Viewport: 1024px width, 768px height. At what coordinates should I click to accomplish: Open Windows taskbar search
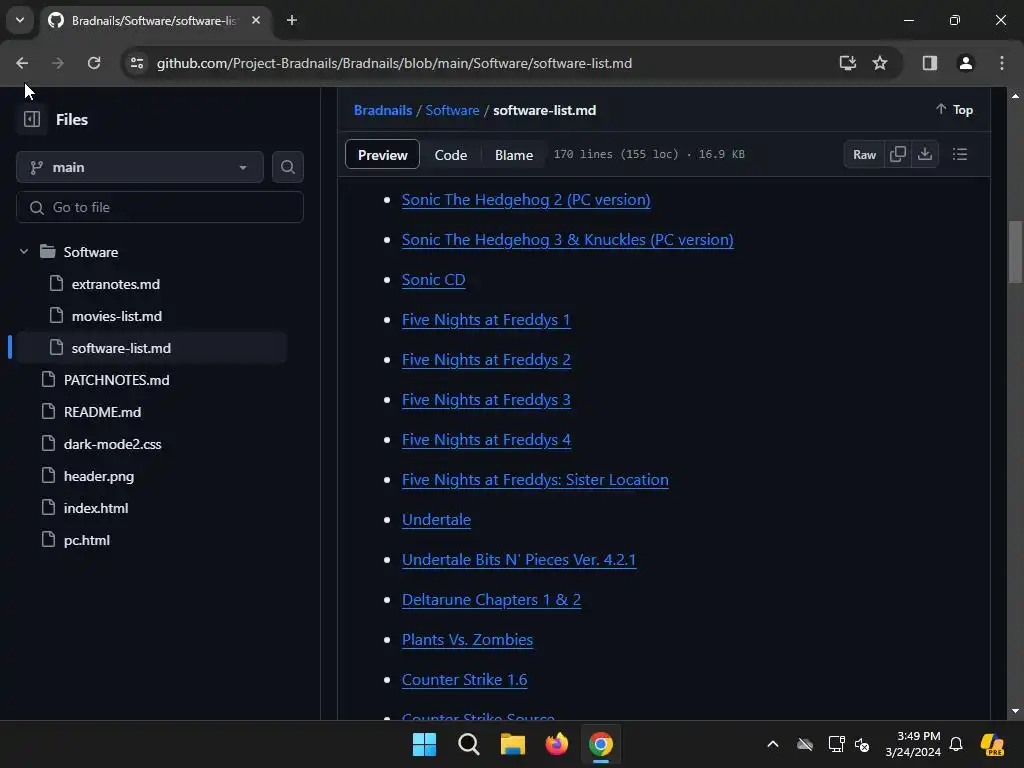point(469,744)
